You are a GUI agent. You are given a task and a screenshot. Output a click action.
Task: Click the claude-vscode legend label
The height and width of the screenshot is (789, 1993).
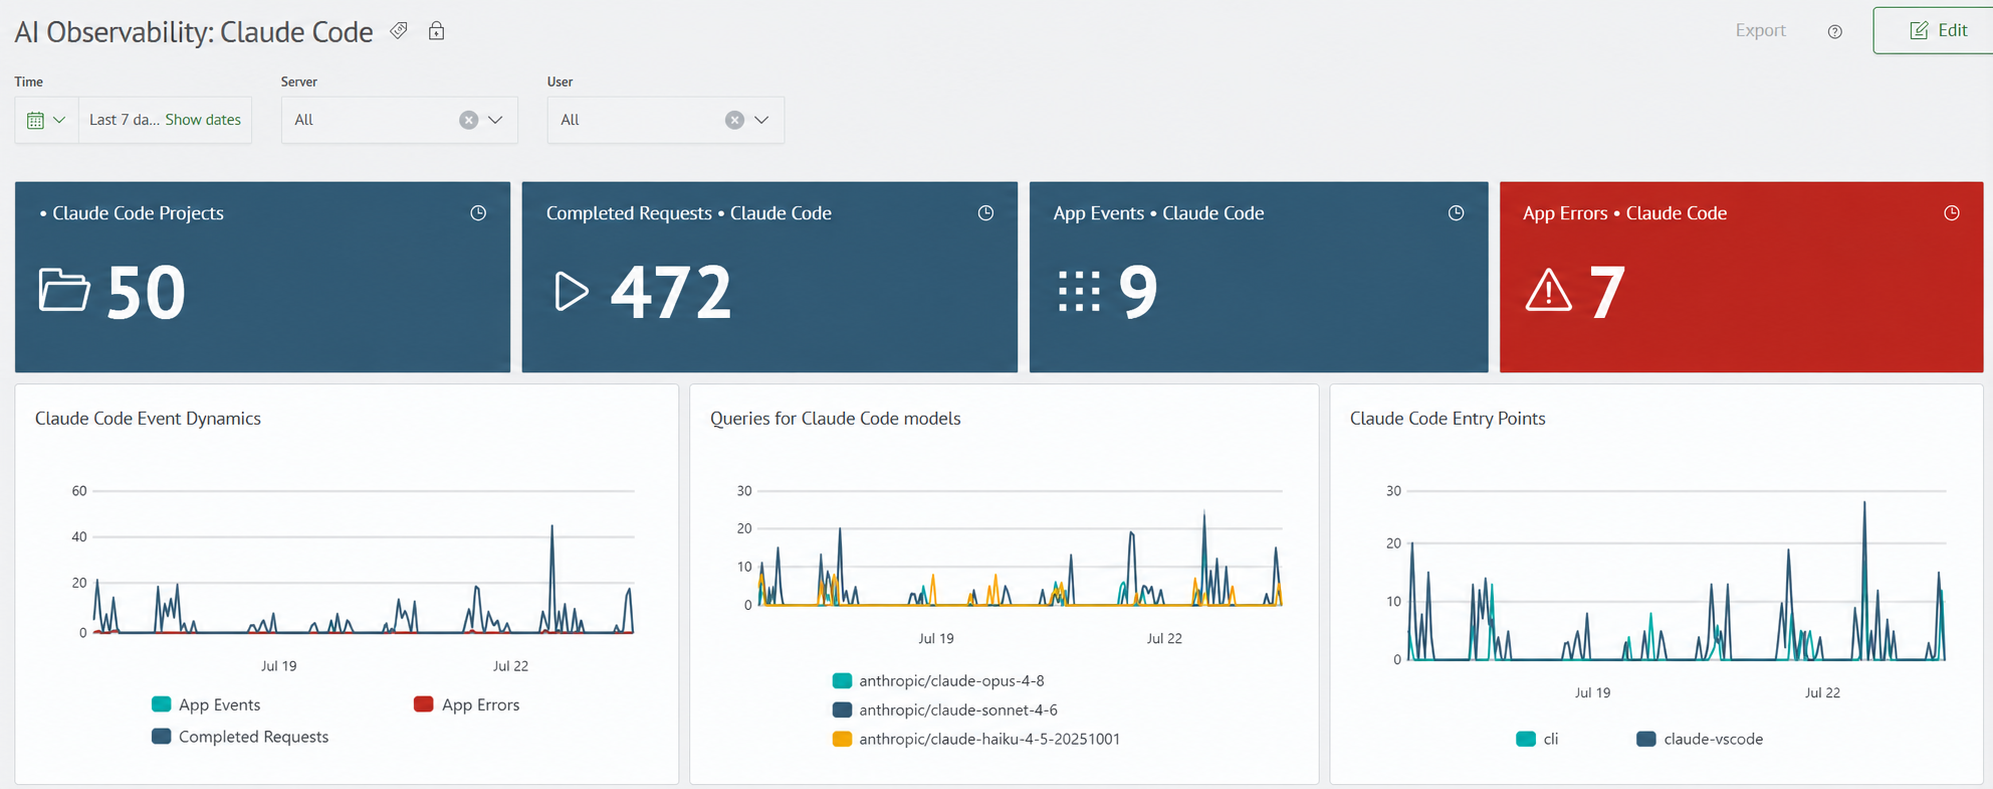pos(1713,739)
